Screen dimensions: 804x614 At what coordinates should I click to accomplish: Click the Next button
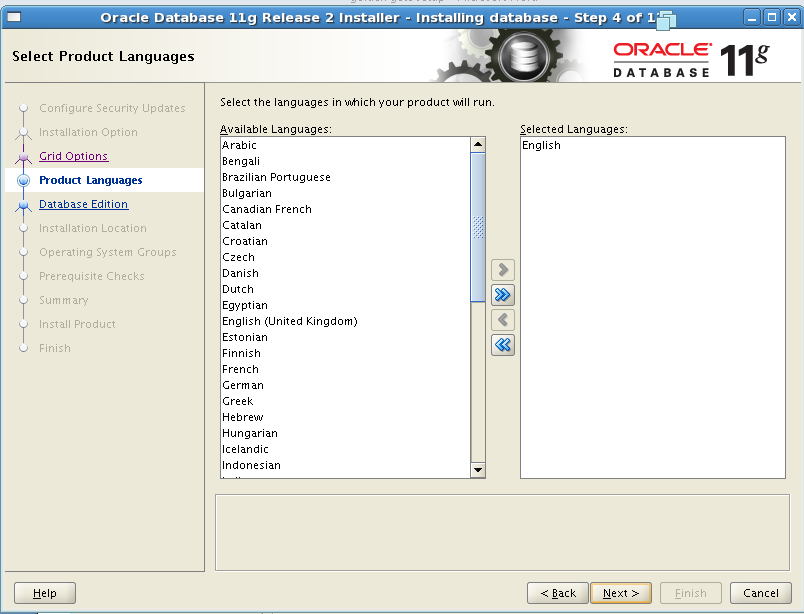[621, 593]
